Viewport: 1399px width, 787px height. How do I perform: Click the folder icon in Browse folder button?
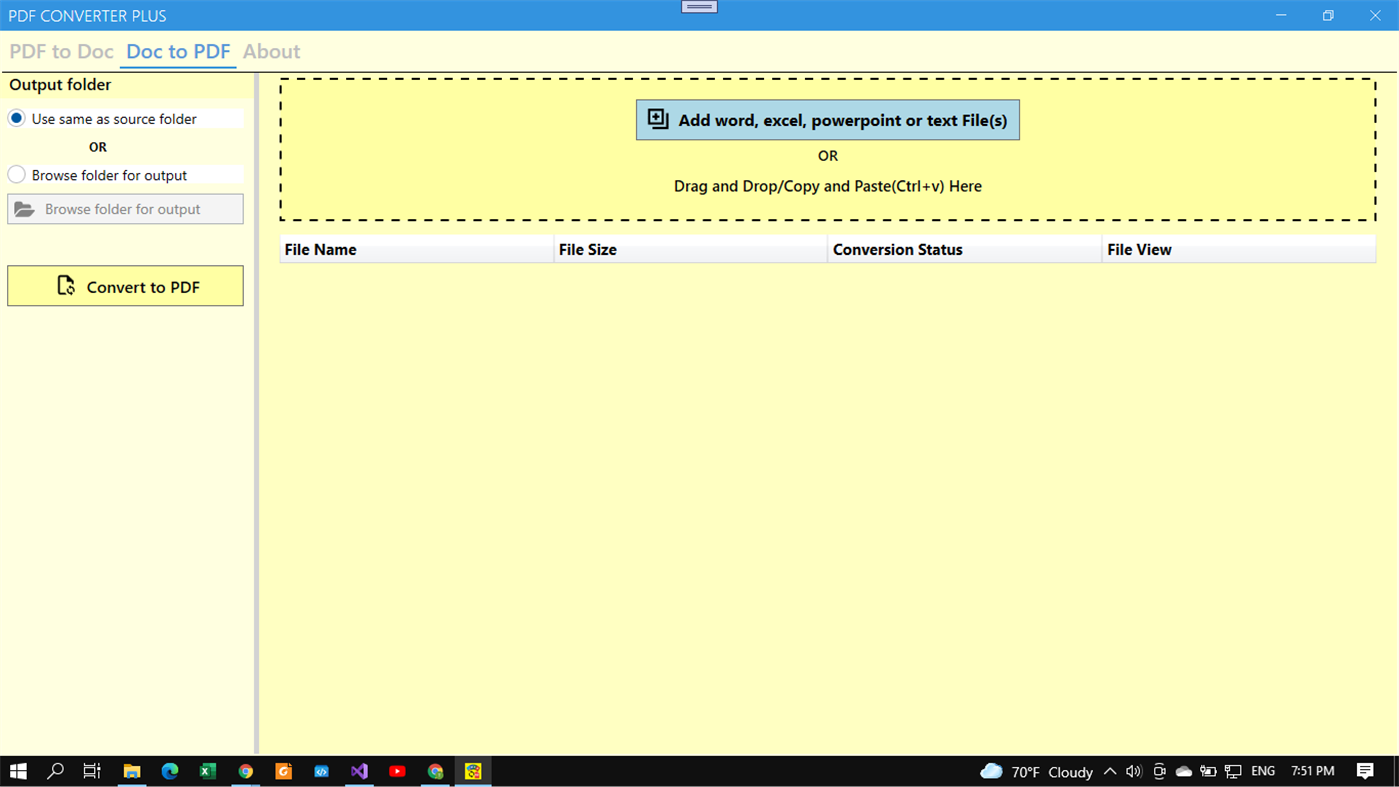point(24,208)
